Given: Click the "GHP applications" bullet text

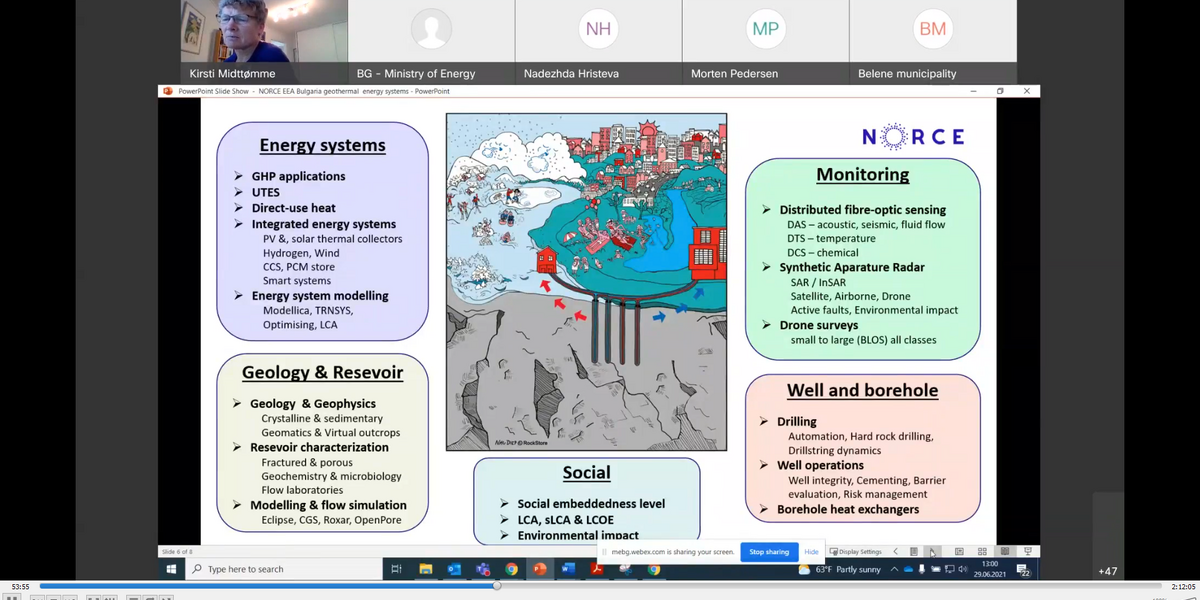Looking at the screenshot, I should coord(298,176).
